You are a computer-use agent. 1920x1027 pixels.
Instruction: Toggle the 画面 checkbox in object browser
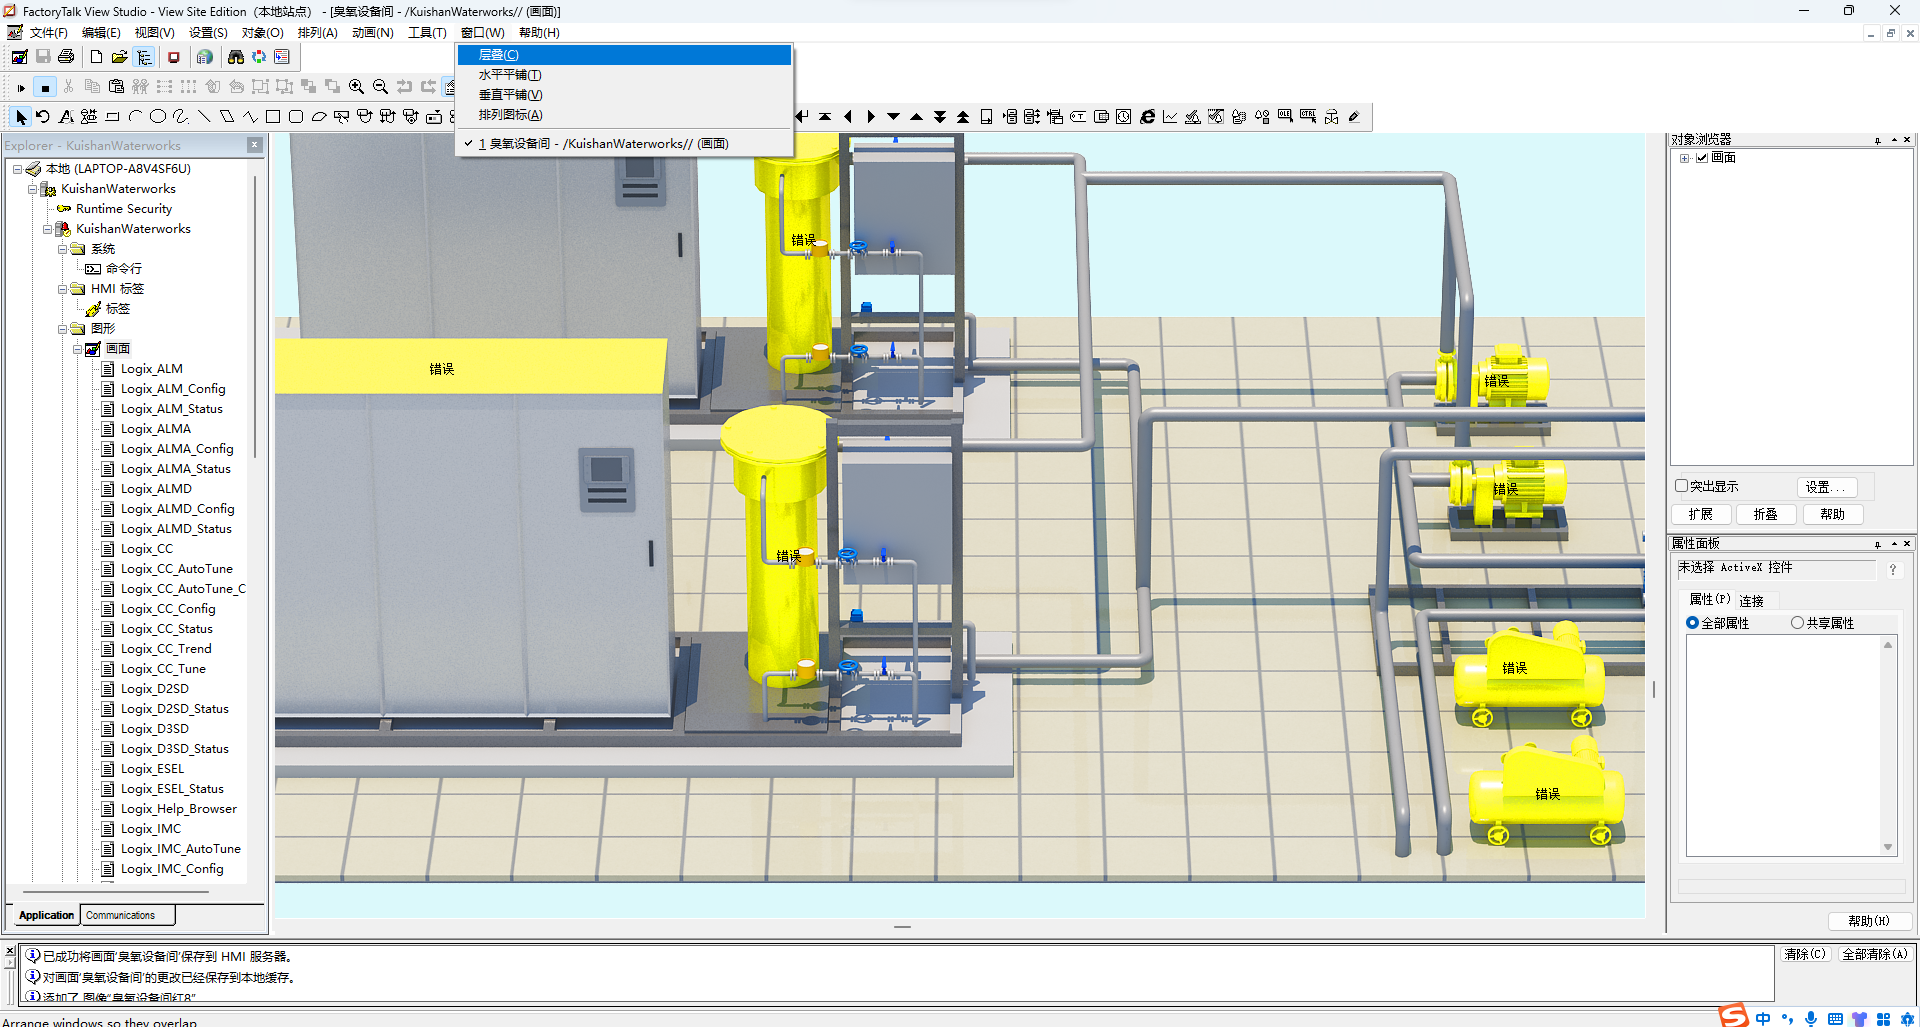[x=1702, y=158]
